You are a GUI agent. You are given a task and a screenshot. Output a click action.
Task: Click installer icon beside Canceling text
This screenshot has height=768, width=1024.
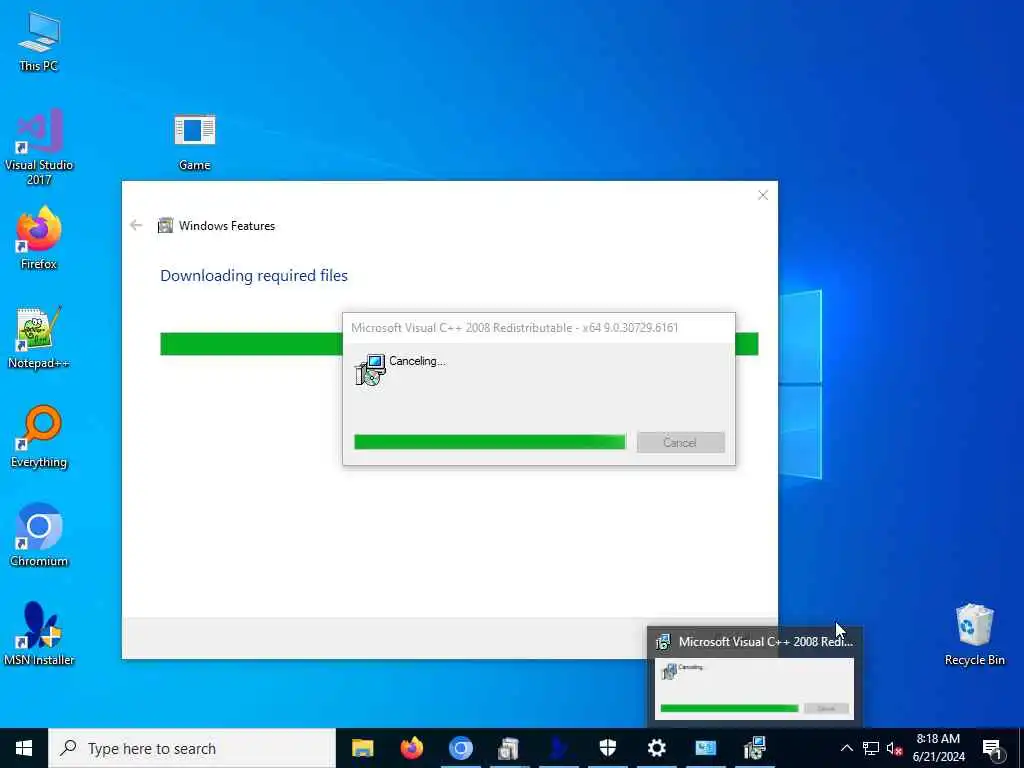point(371,370)
